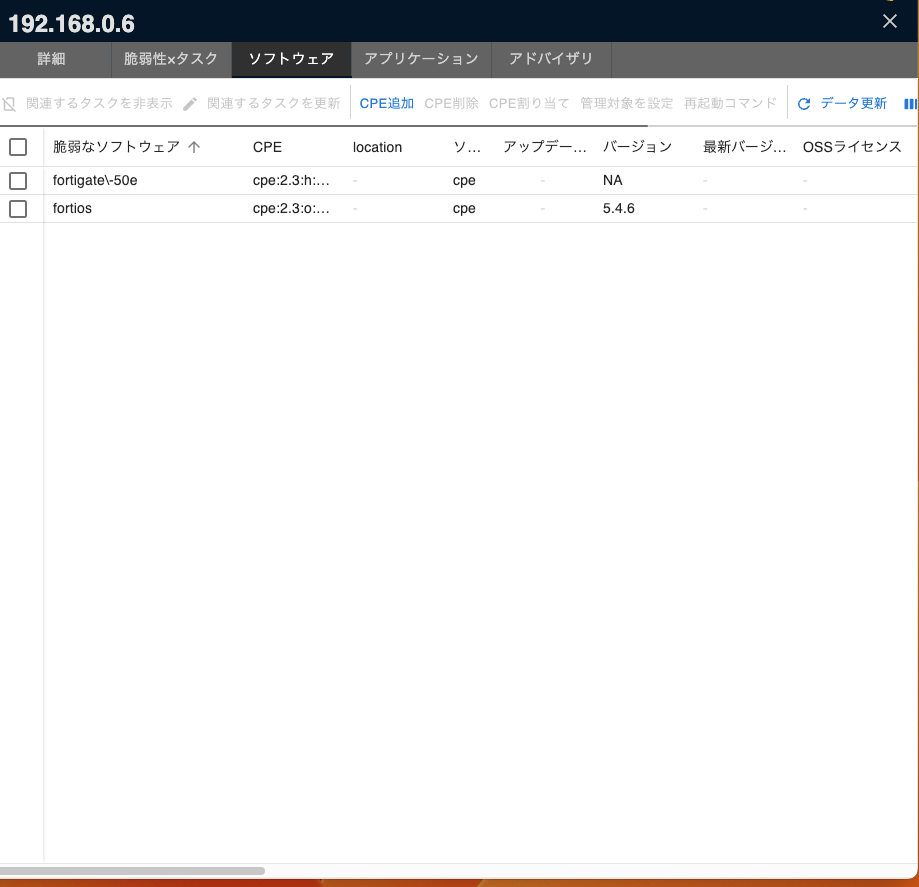Open the column settings icon at toolbar right
This screenshot has height=887, width=919.
pos(910,104)
